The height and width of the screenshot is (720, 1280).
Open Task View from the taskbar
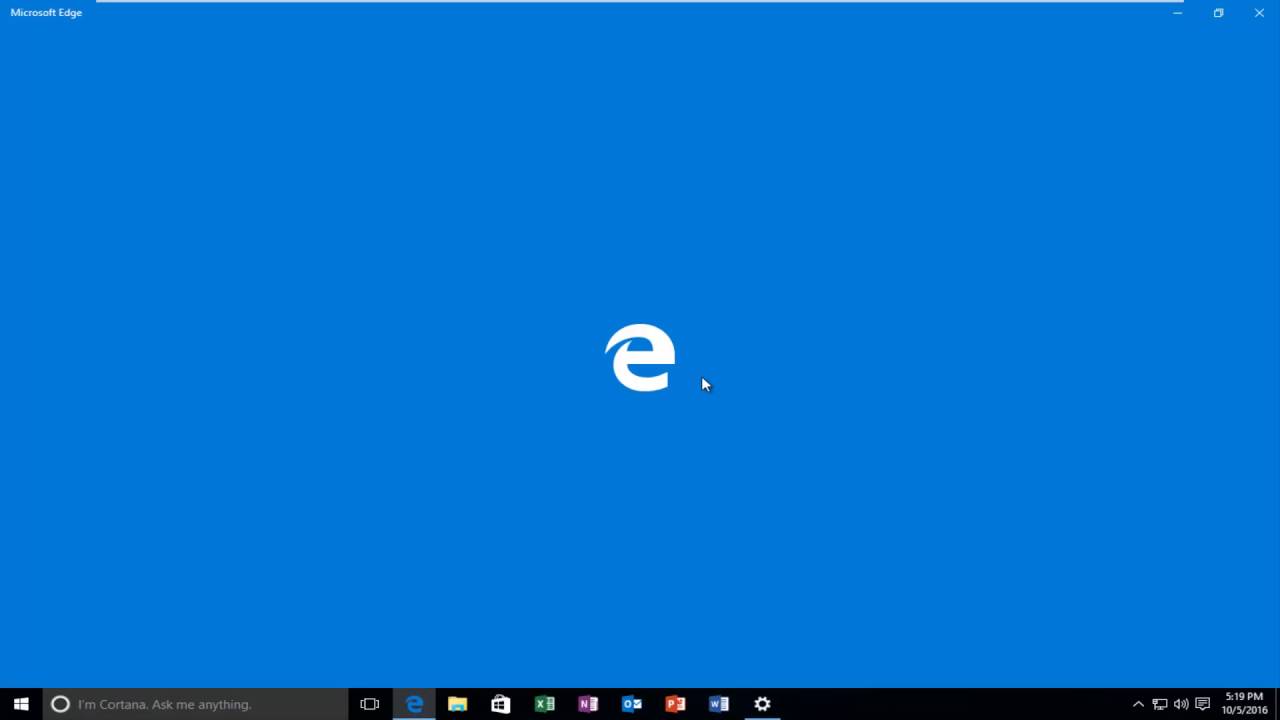370,704
